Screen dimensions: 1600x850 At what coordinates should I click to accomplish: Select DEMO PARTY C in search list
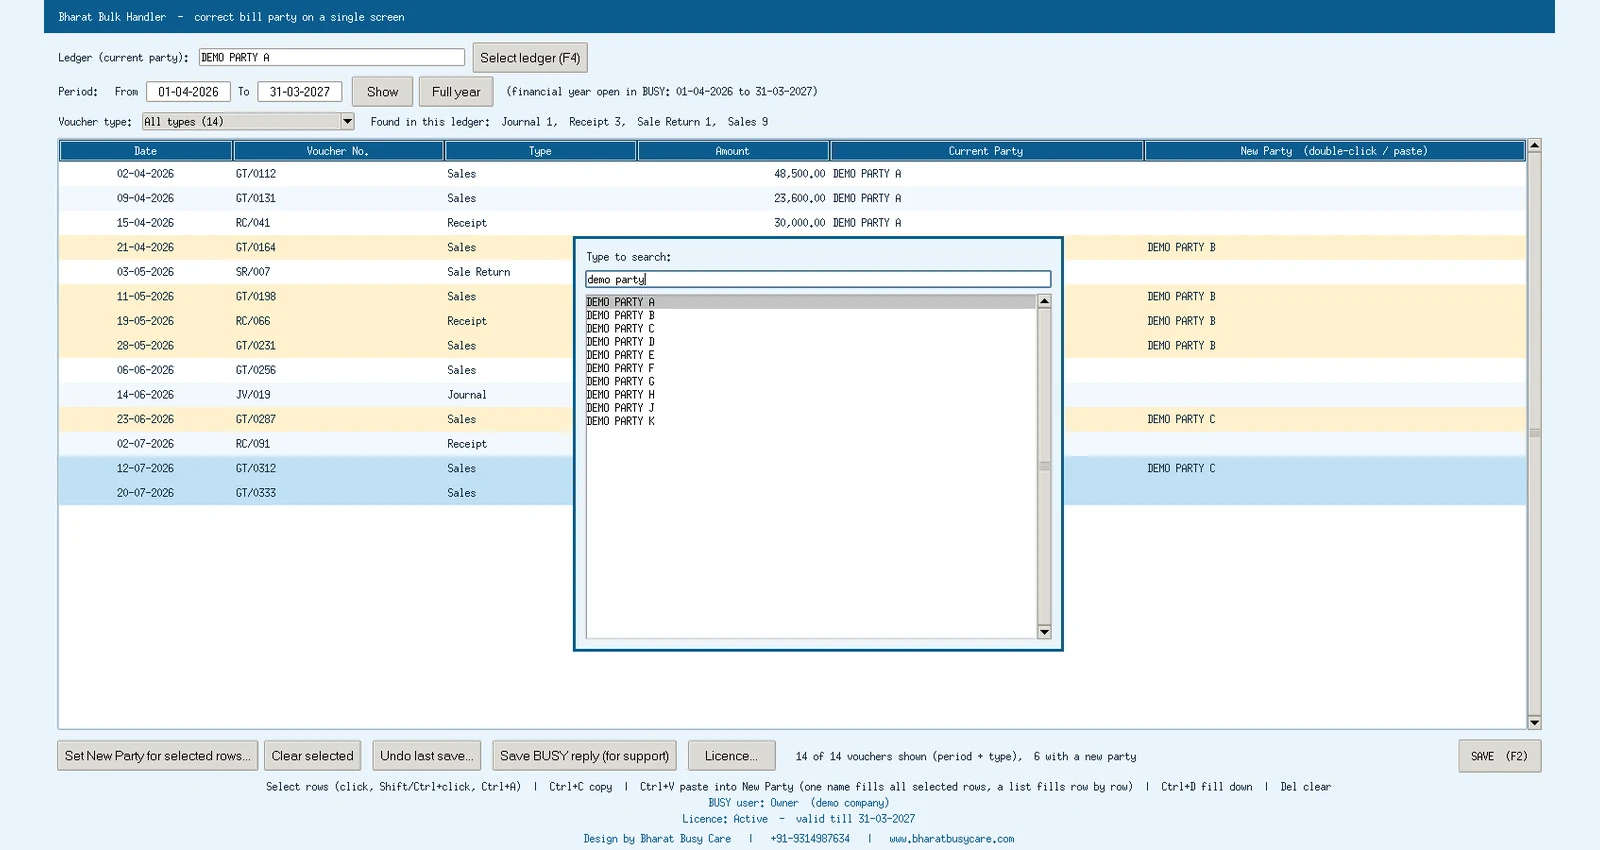[x=811, y=328]
